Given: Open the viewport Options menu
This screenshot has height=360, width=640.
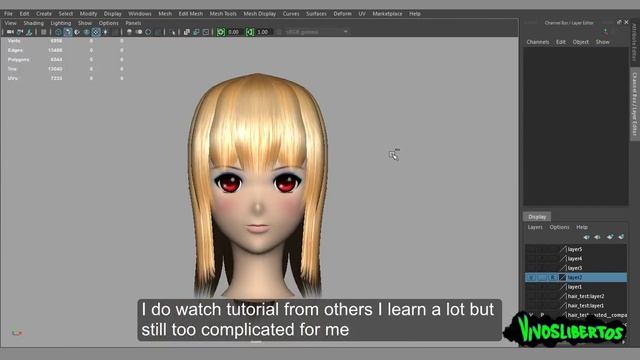Looking at the screenshot, I should (x=109, y=23).
